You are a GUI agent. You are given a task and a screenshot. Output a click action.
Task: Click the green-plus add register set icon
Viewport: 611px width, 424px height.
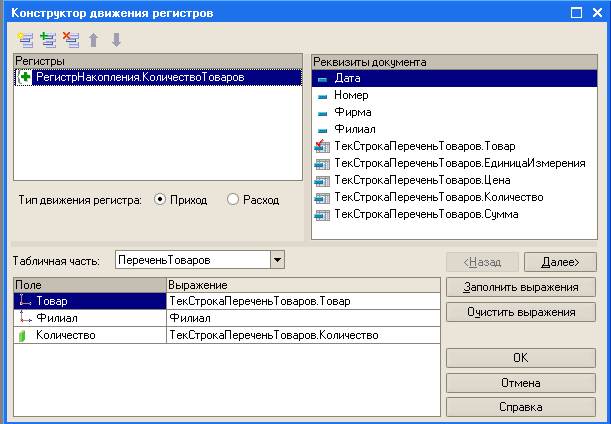(x=47, y=39)
